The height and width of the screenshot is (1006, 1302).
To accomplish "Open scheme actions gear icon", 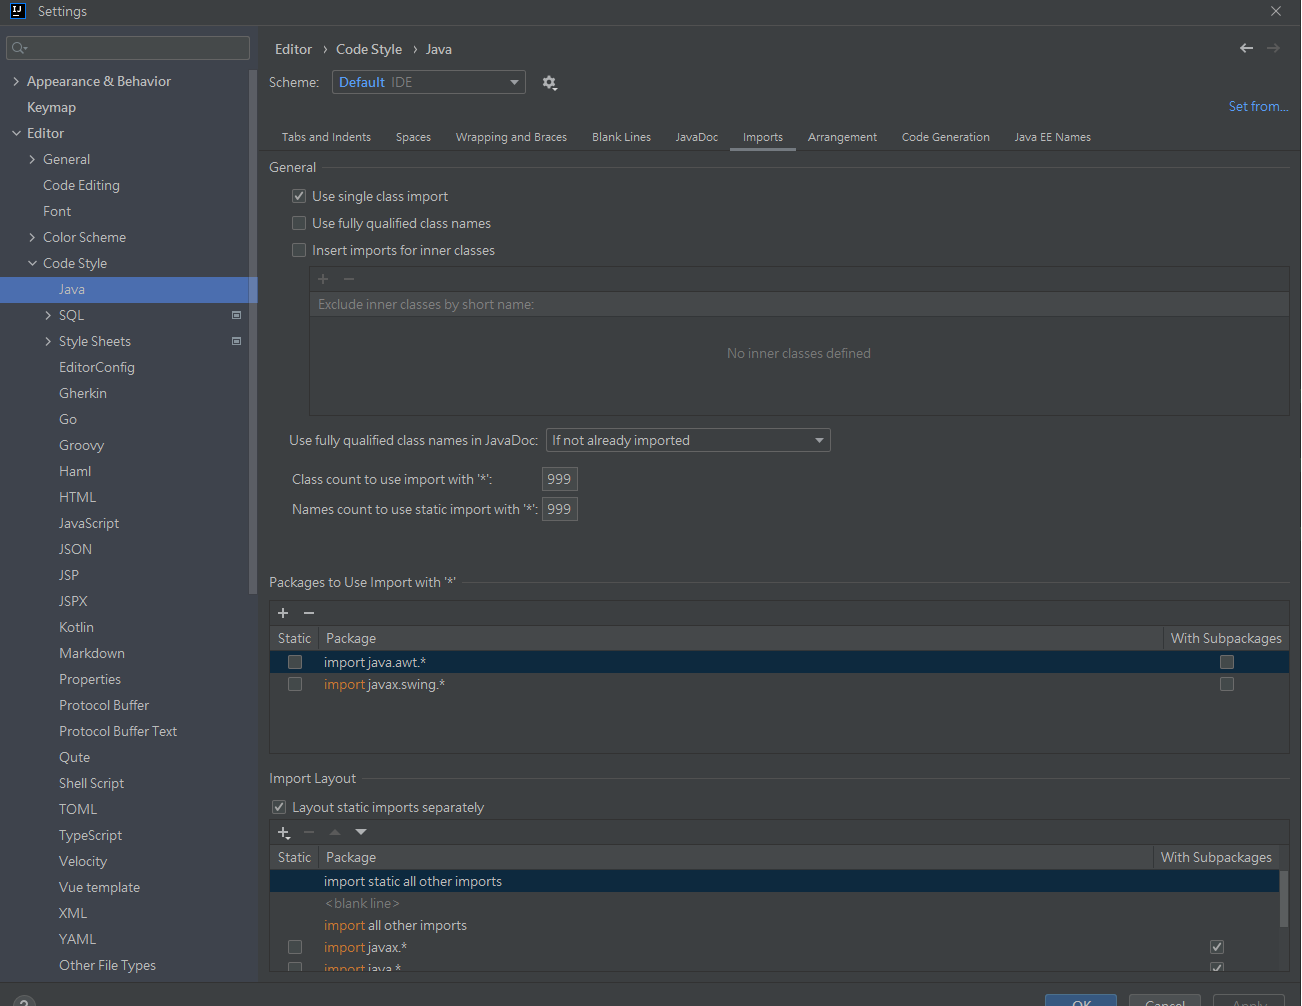I will coord(549,83).
